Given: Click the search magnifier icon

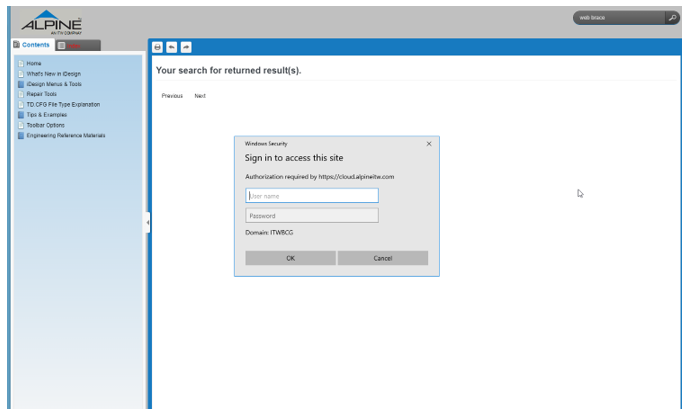Looking at the screenshot, I should coord(670,17).
